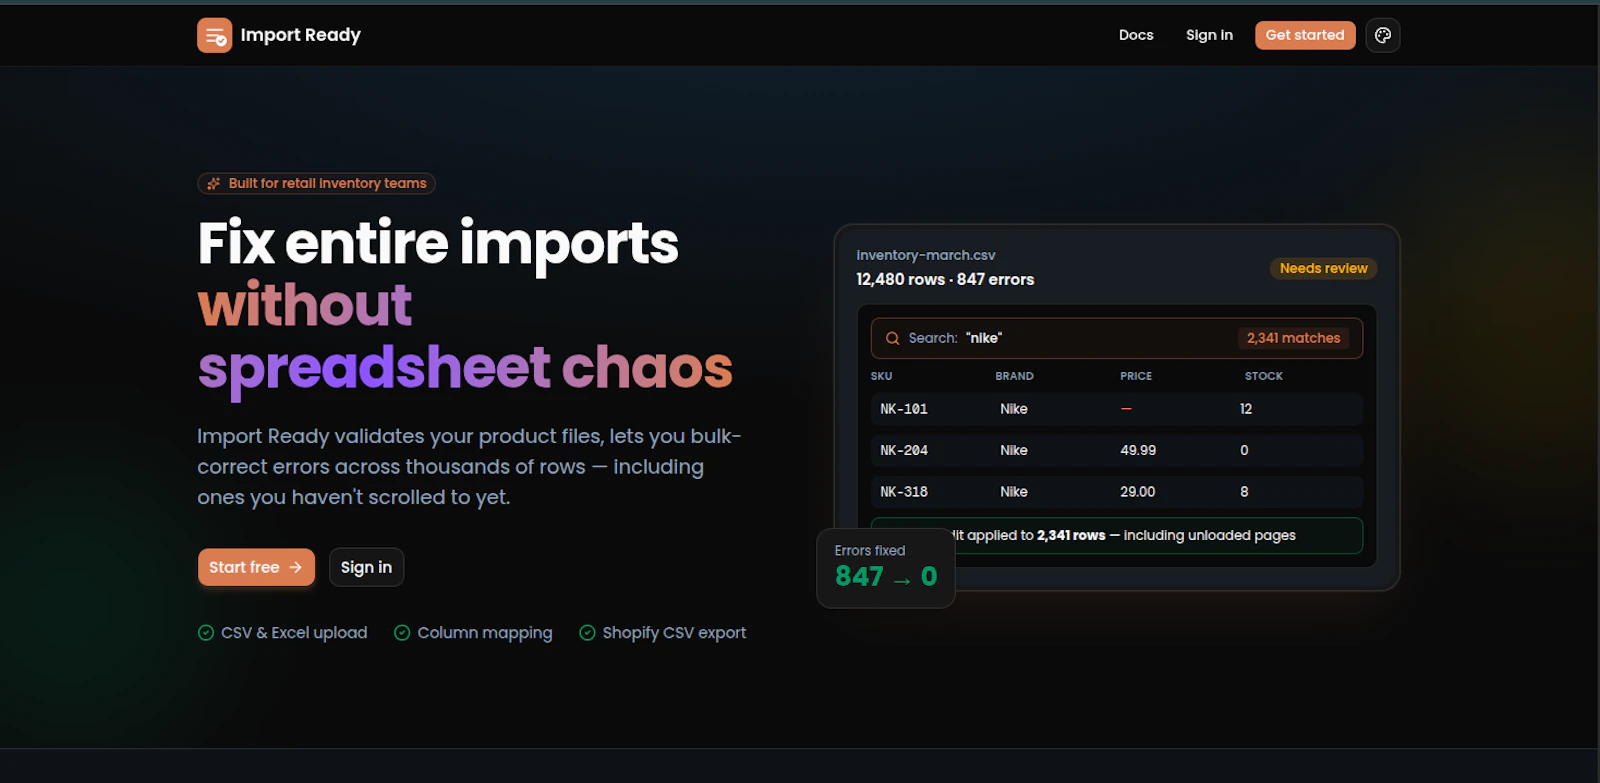Click the hero Sign in button
This screenshot has width=1600, height=783.
pos(366,567)
